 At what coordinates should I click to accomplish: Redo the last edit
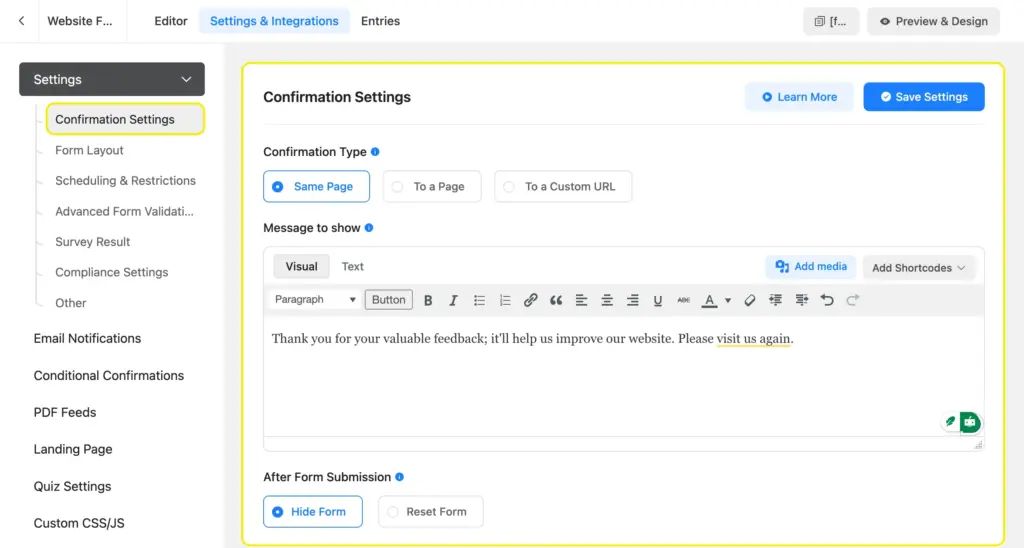(852, 300)
